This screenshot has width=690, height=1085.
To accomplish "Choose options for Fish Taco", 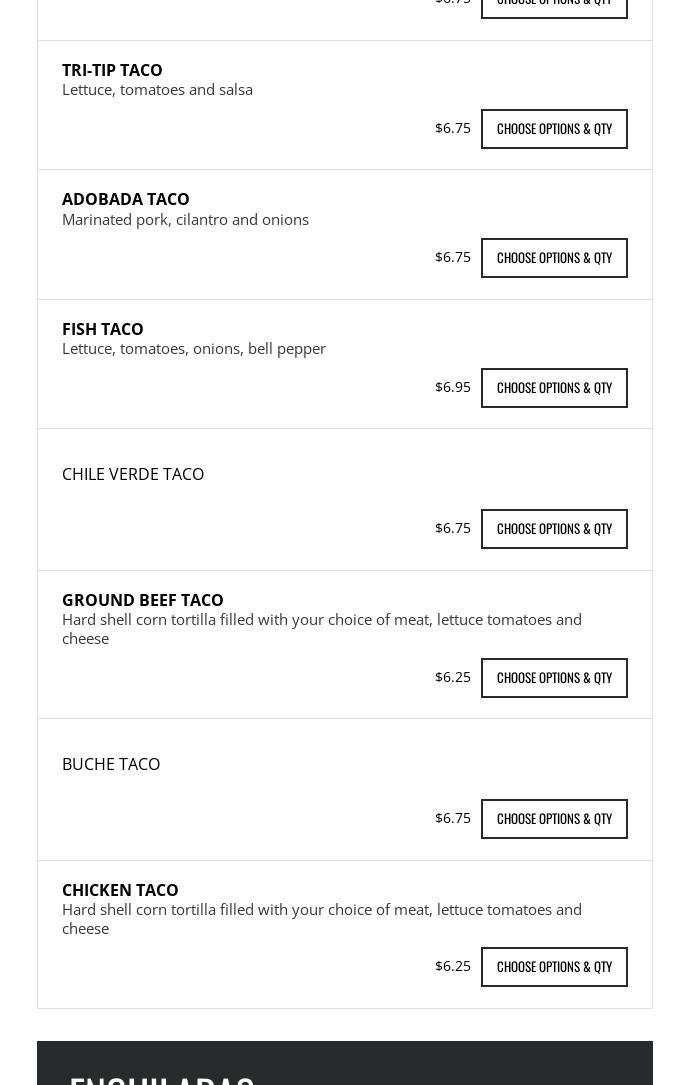I will click(554, 388).
